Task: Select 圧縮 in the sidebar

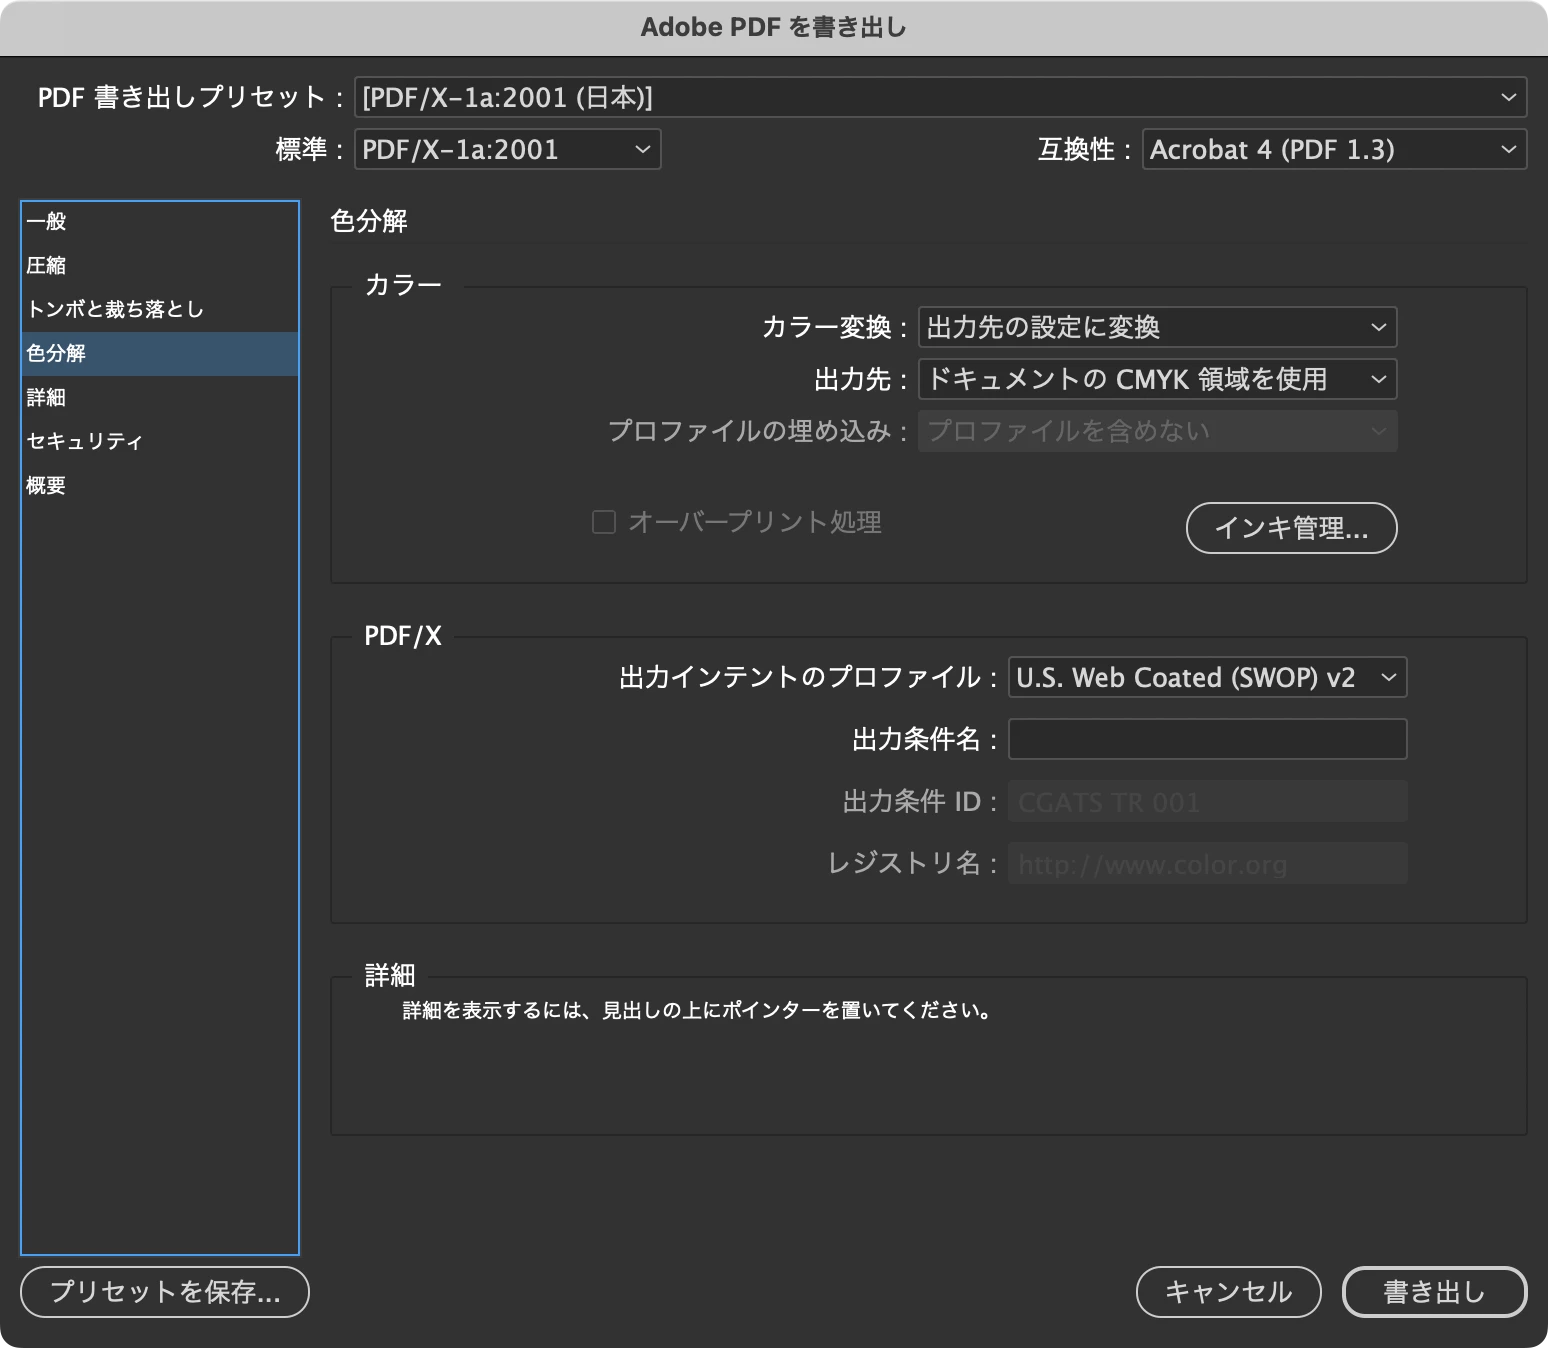Action: click(160, 265)
